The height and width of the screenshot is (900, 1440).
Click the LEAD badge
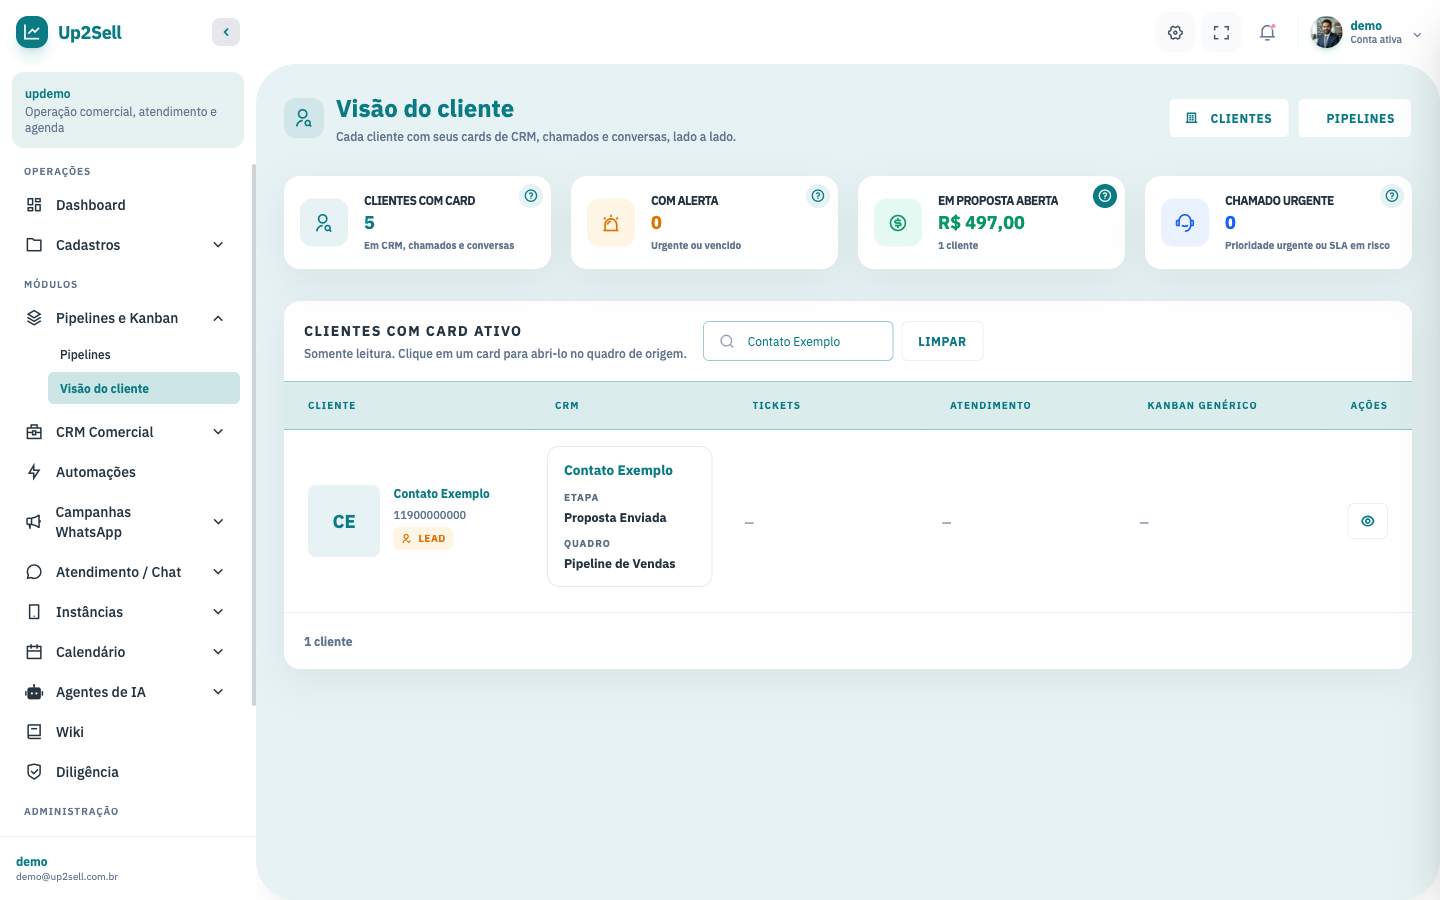click(x=423, y=538)
